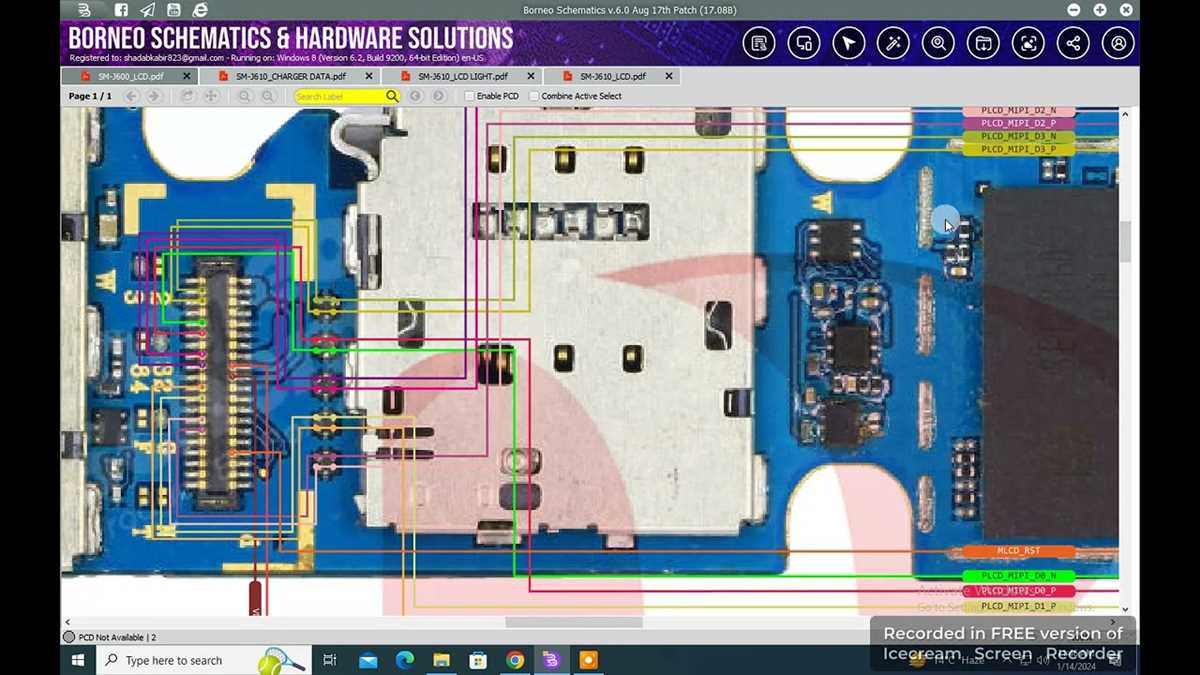Go to previous page with left arrow

pyautogui.click(x=131, y=96)
